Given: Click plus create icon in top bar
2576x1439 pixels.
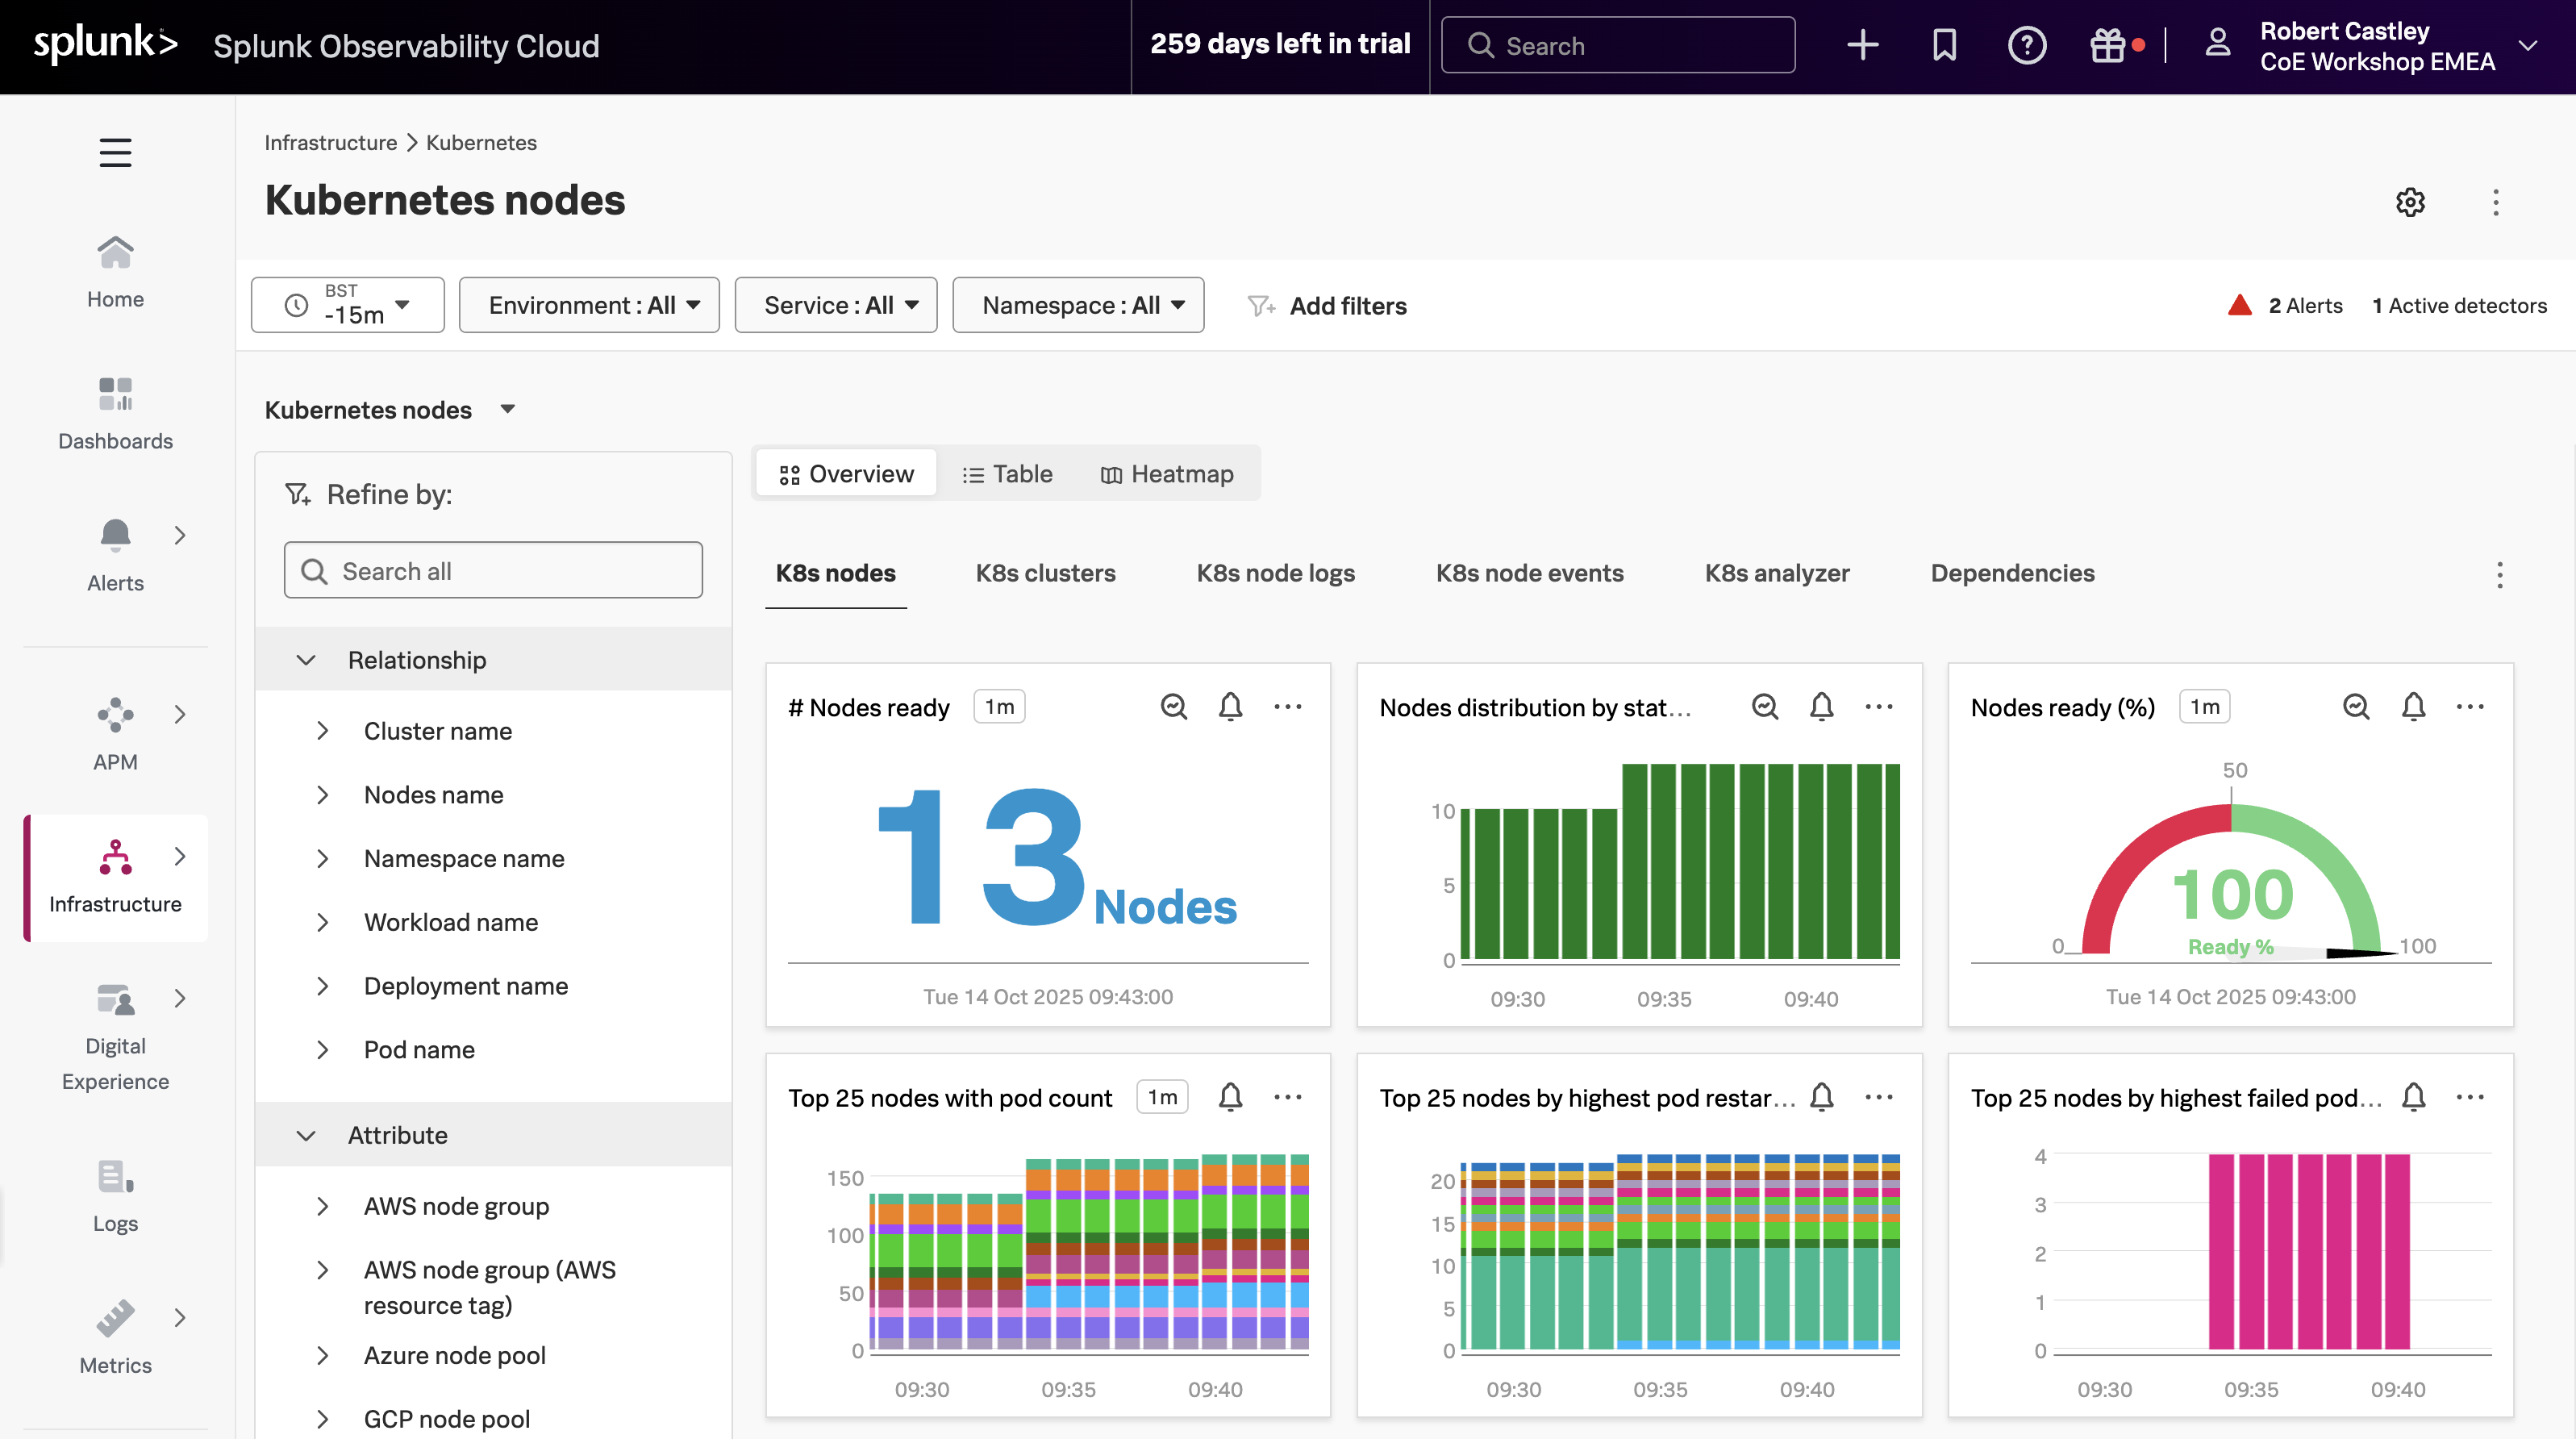Looking at the screenshot, I should click(x=1862, y=45).
